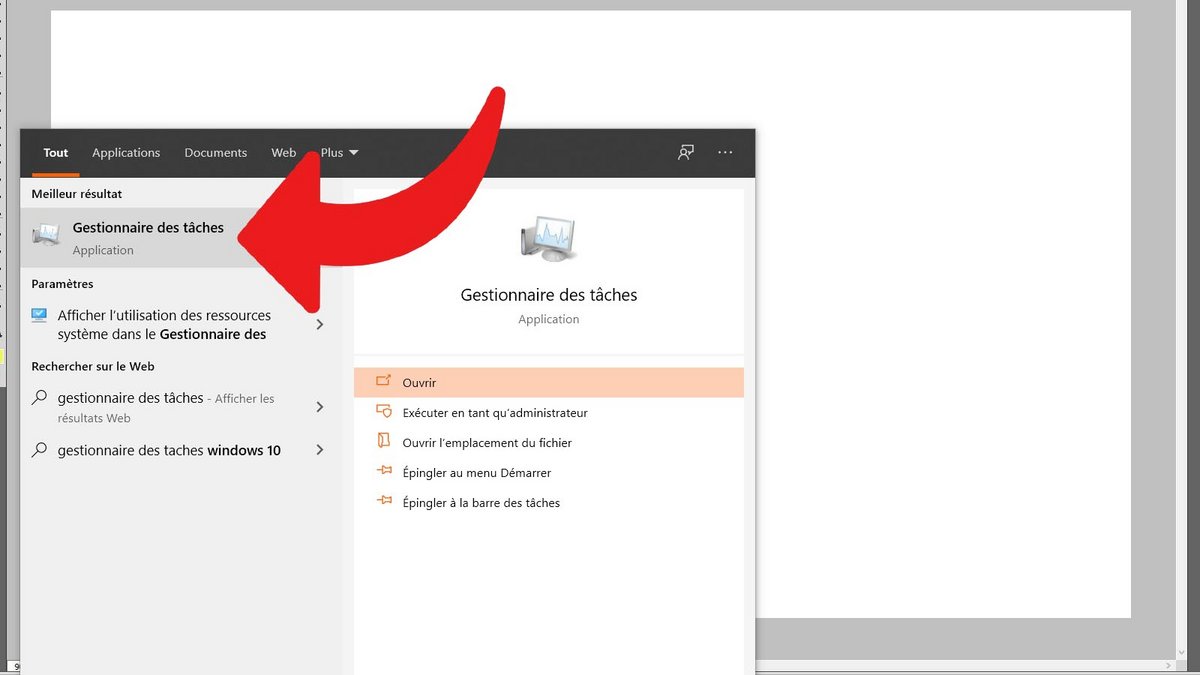Select Épingler au menu Démarrer
The height and width of the screenshot is (675, 1200).
pyautogui.click(x=549, y=472)
